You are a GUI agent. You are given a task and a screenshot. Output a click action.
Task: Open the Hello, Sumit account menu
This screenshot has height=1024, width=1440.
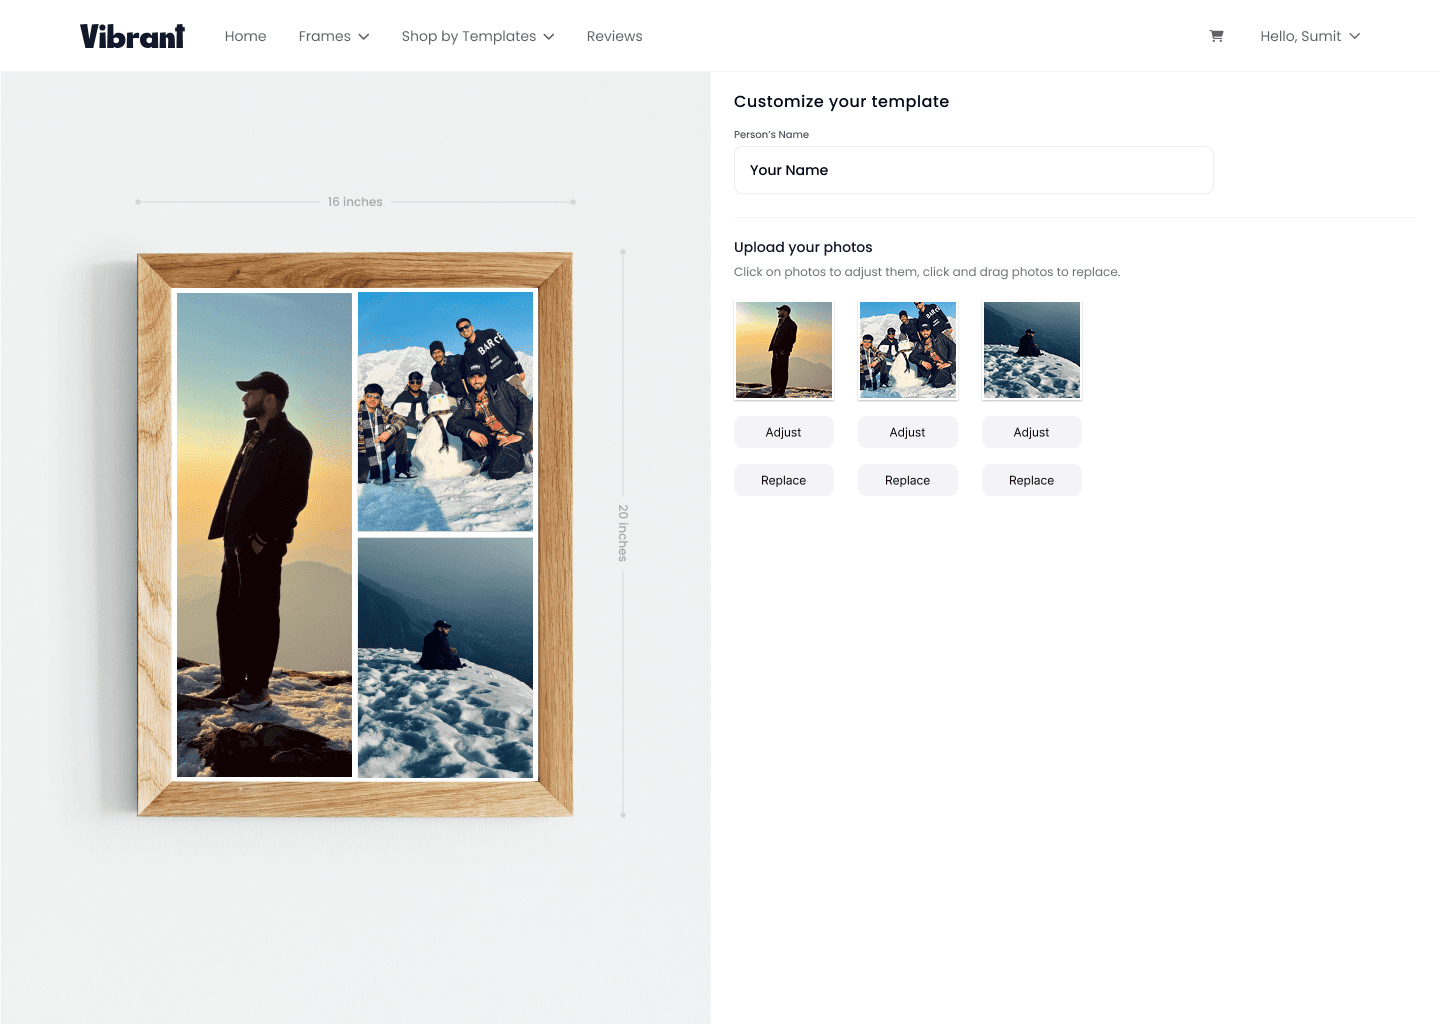tap(1310, 36)
